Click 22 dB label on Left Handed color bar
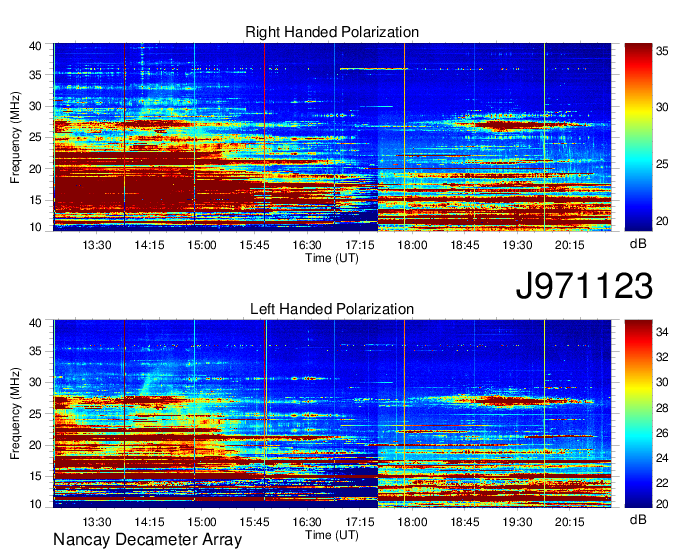This screenshot has height=552, width=680. [662, 483]
